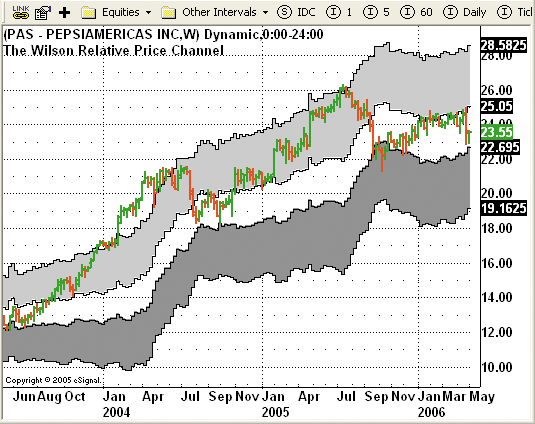This screenshot has height=424, width=535.
Task: Open the chart properties clipboard icon
Action: 43,13
